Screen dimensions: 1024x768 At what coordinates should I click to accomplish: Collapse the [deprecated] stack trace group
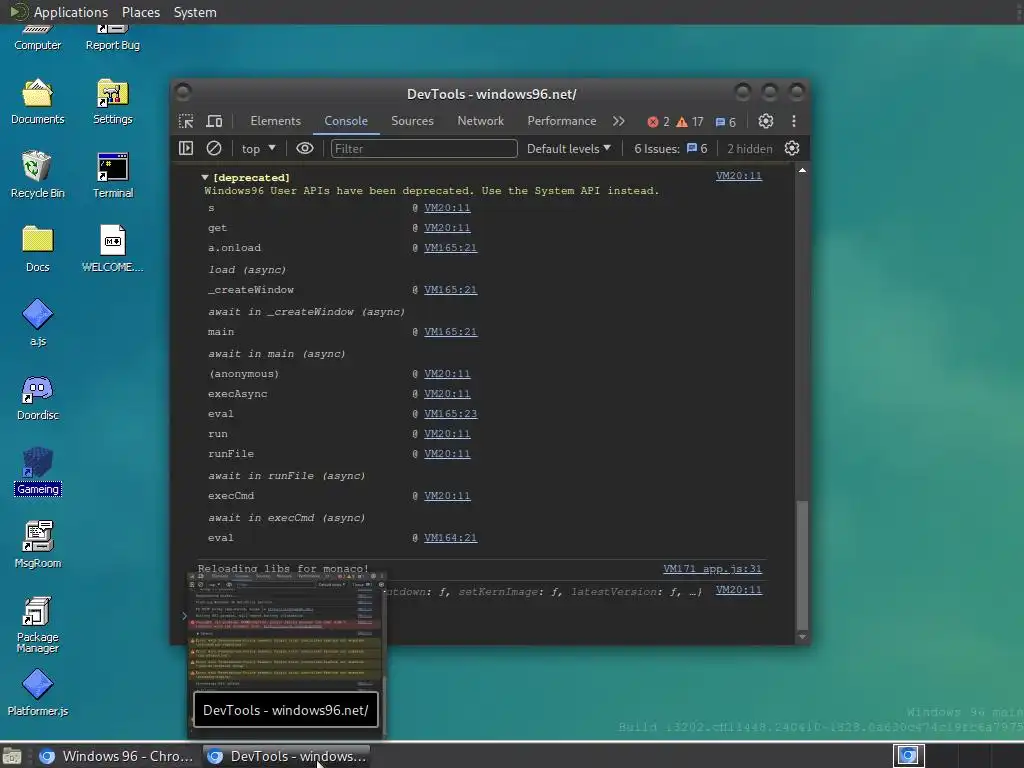click(205, 178)
